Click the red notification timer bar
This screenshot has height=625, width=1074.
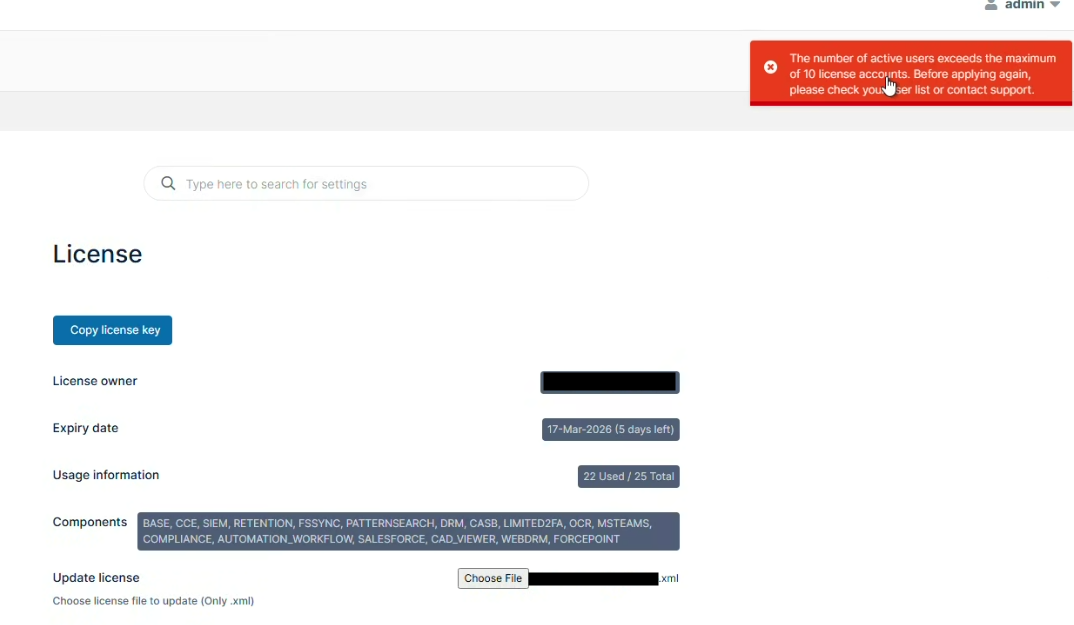(x=910, y=103)
